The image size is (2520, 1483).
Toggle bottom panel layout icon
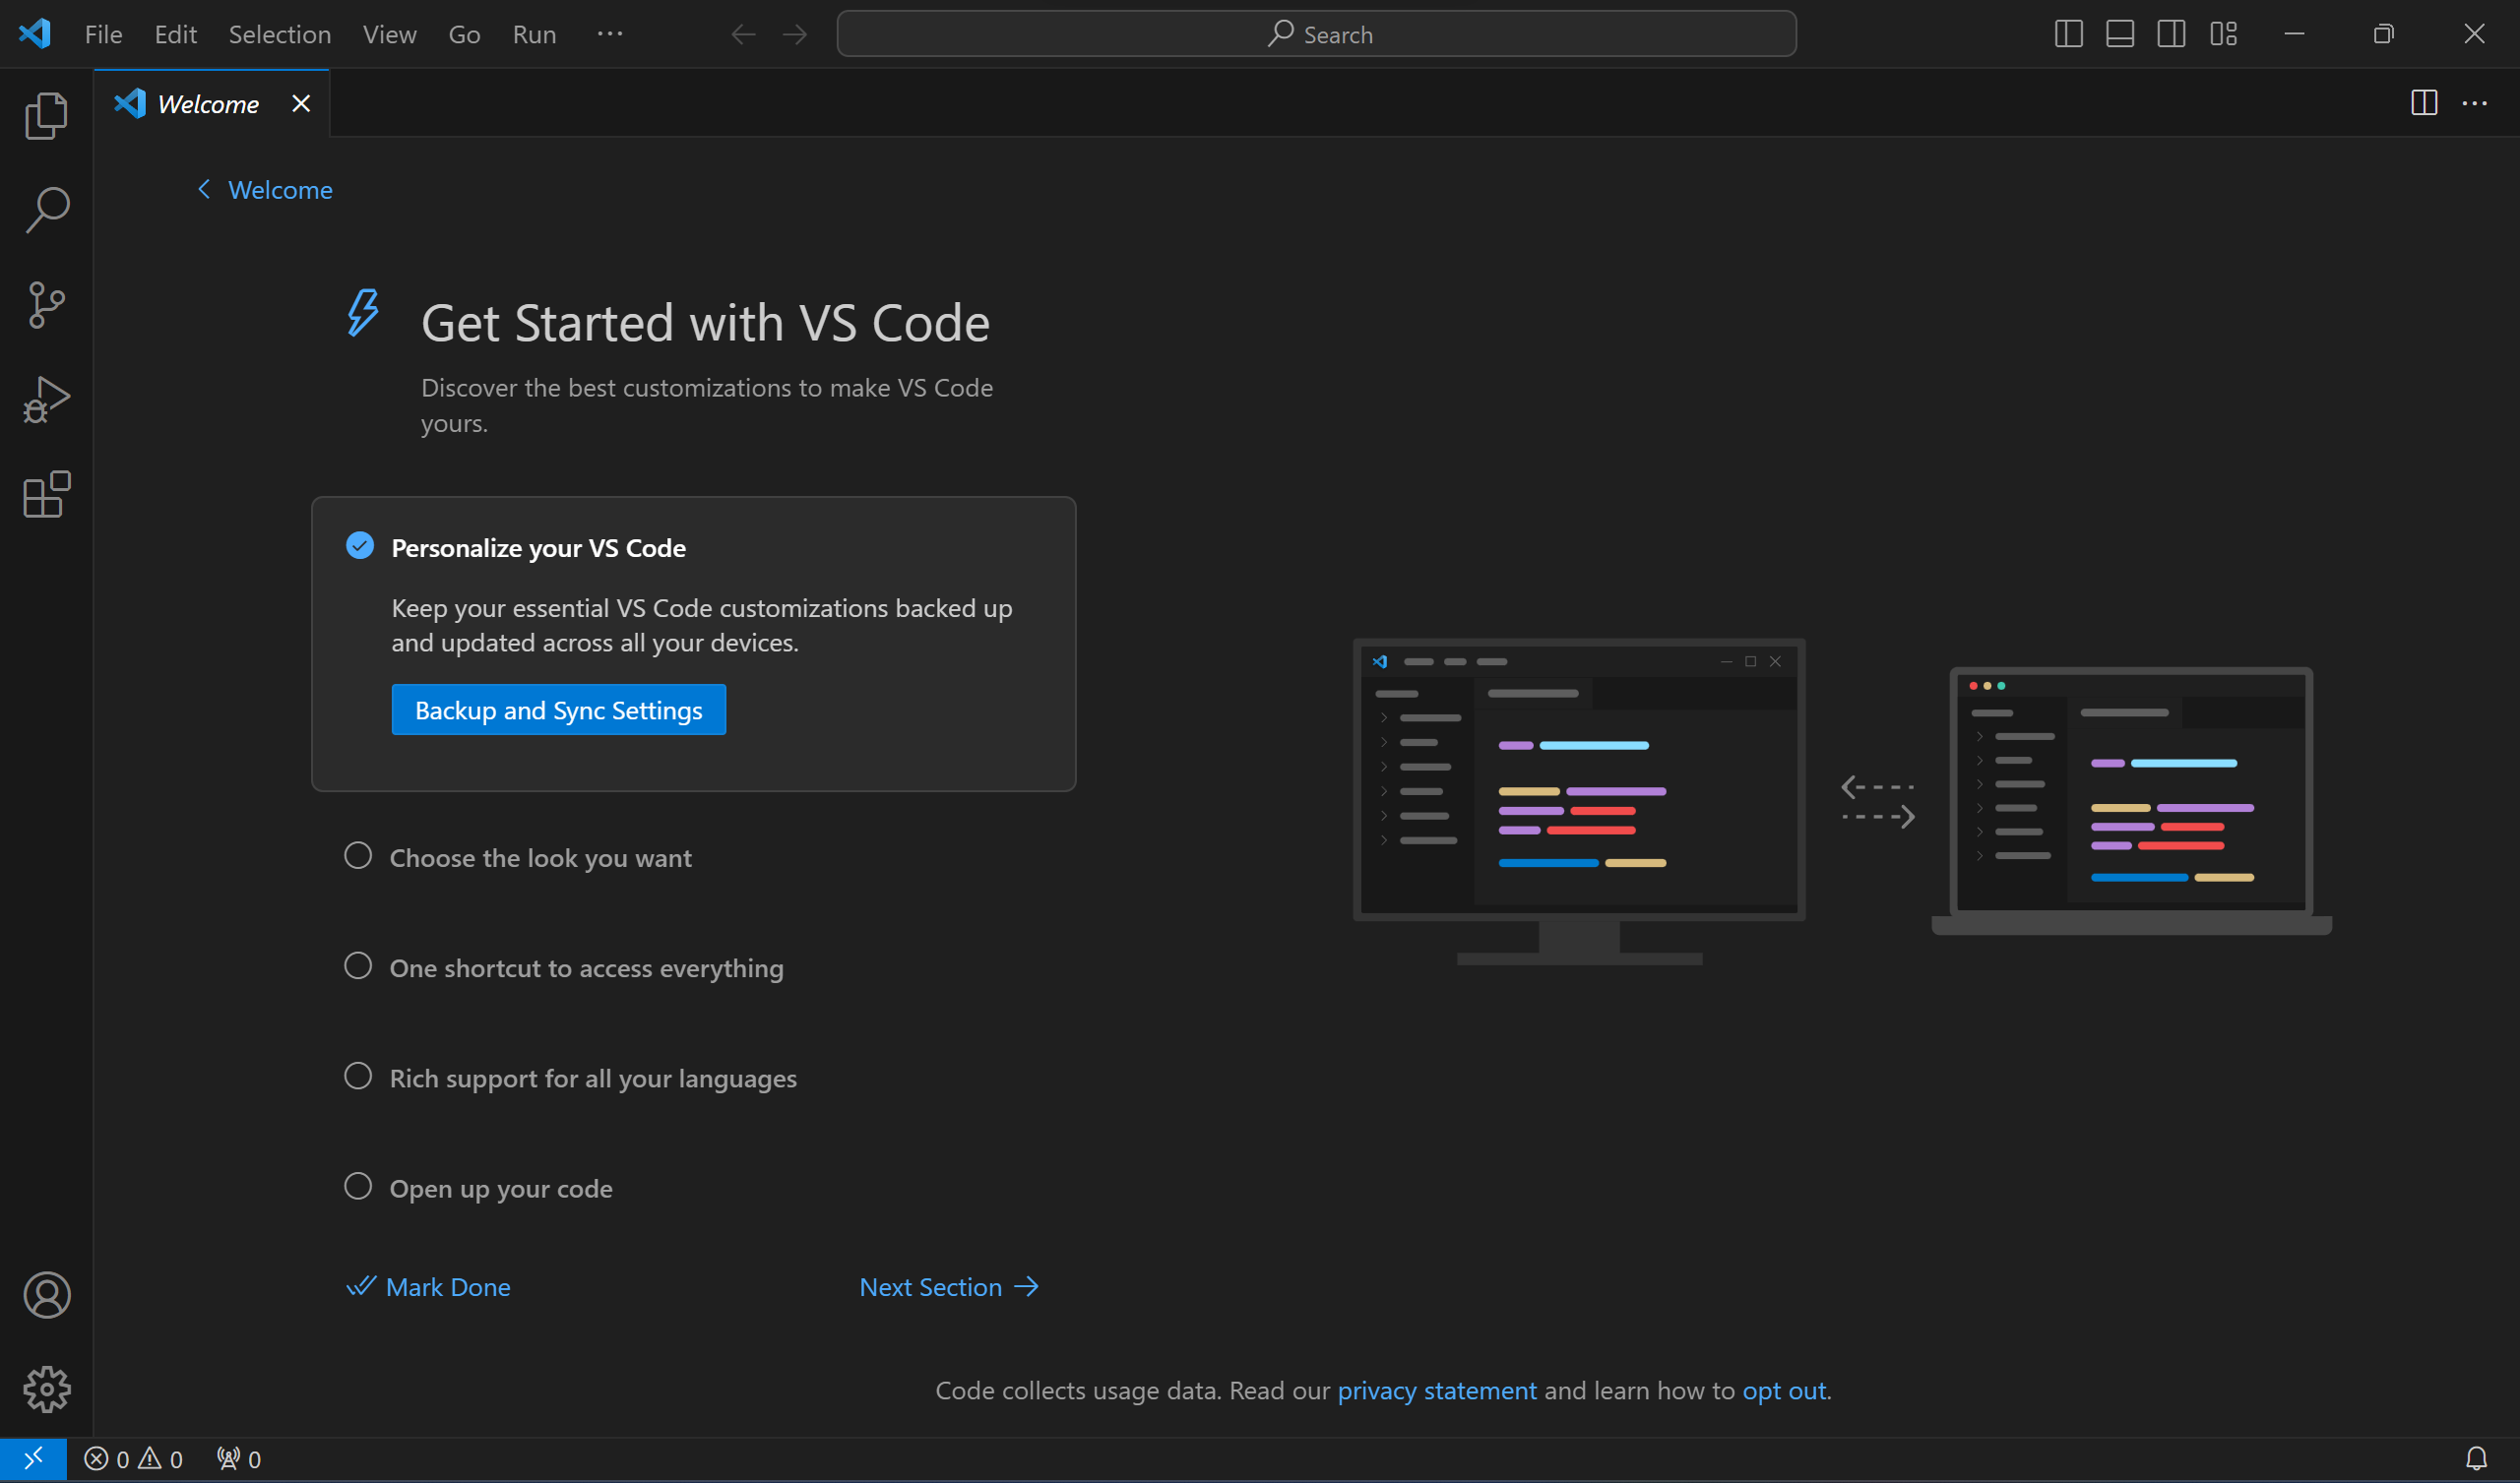pyautogui.click(x=2119, y=34)
